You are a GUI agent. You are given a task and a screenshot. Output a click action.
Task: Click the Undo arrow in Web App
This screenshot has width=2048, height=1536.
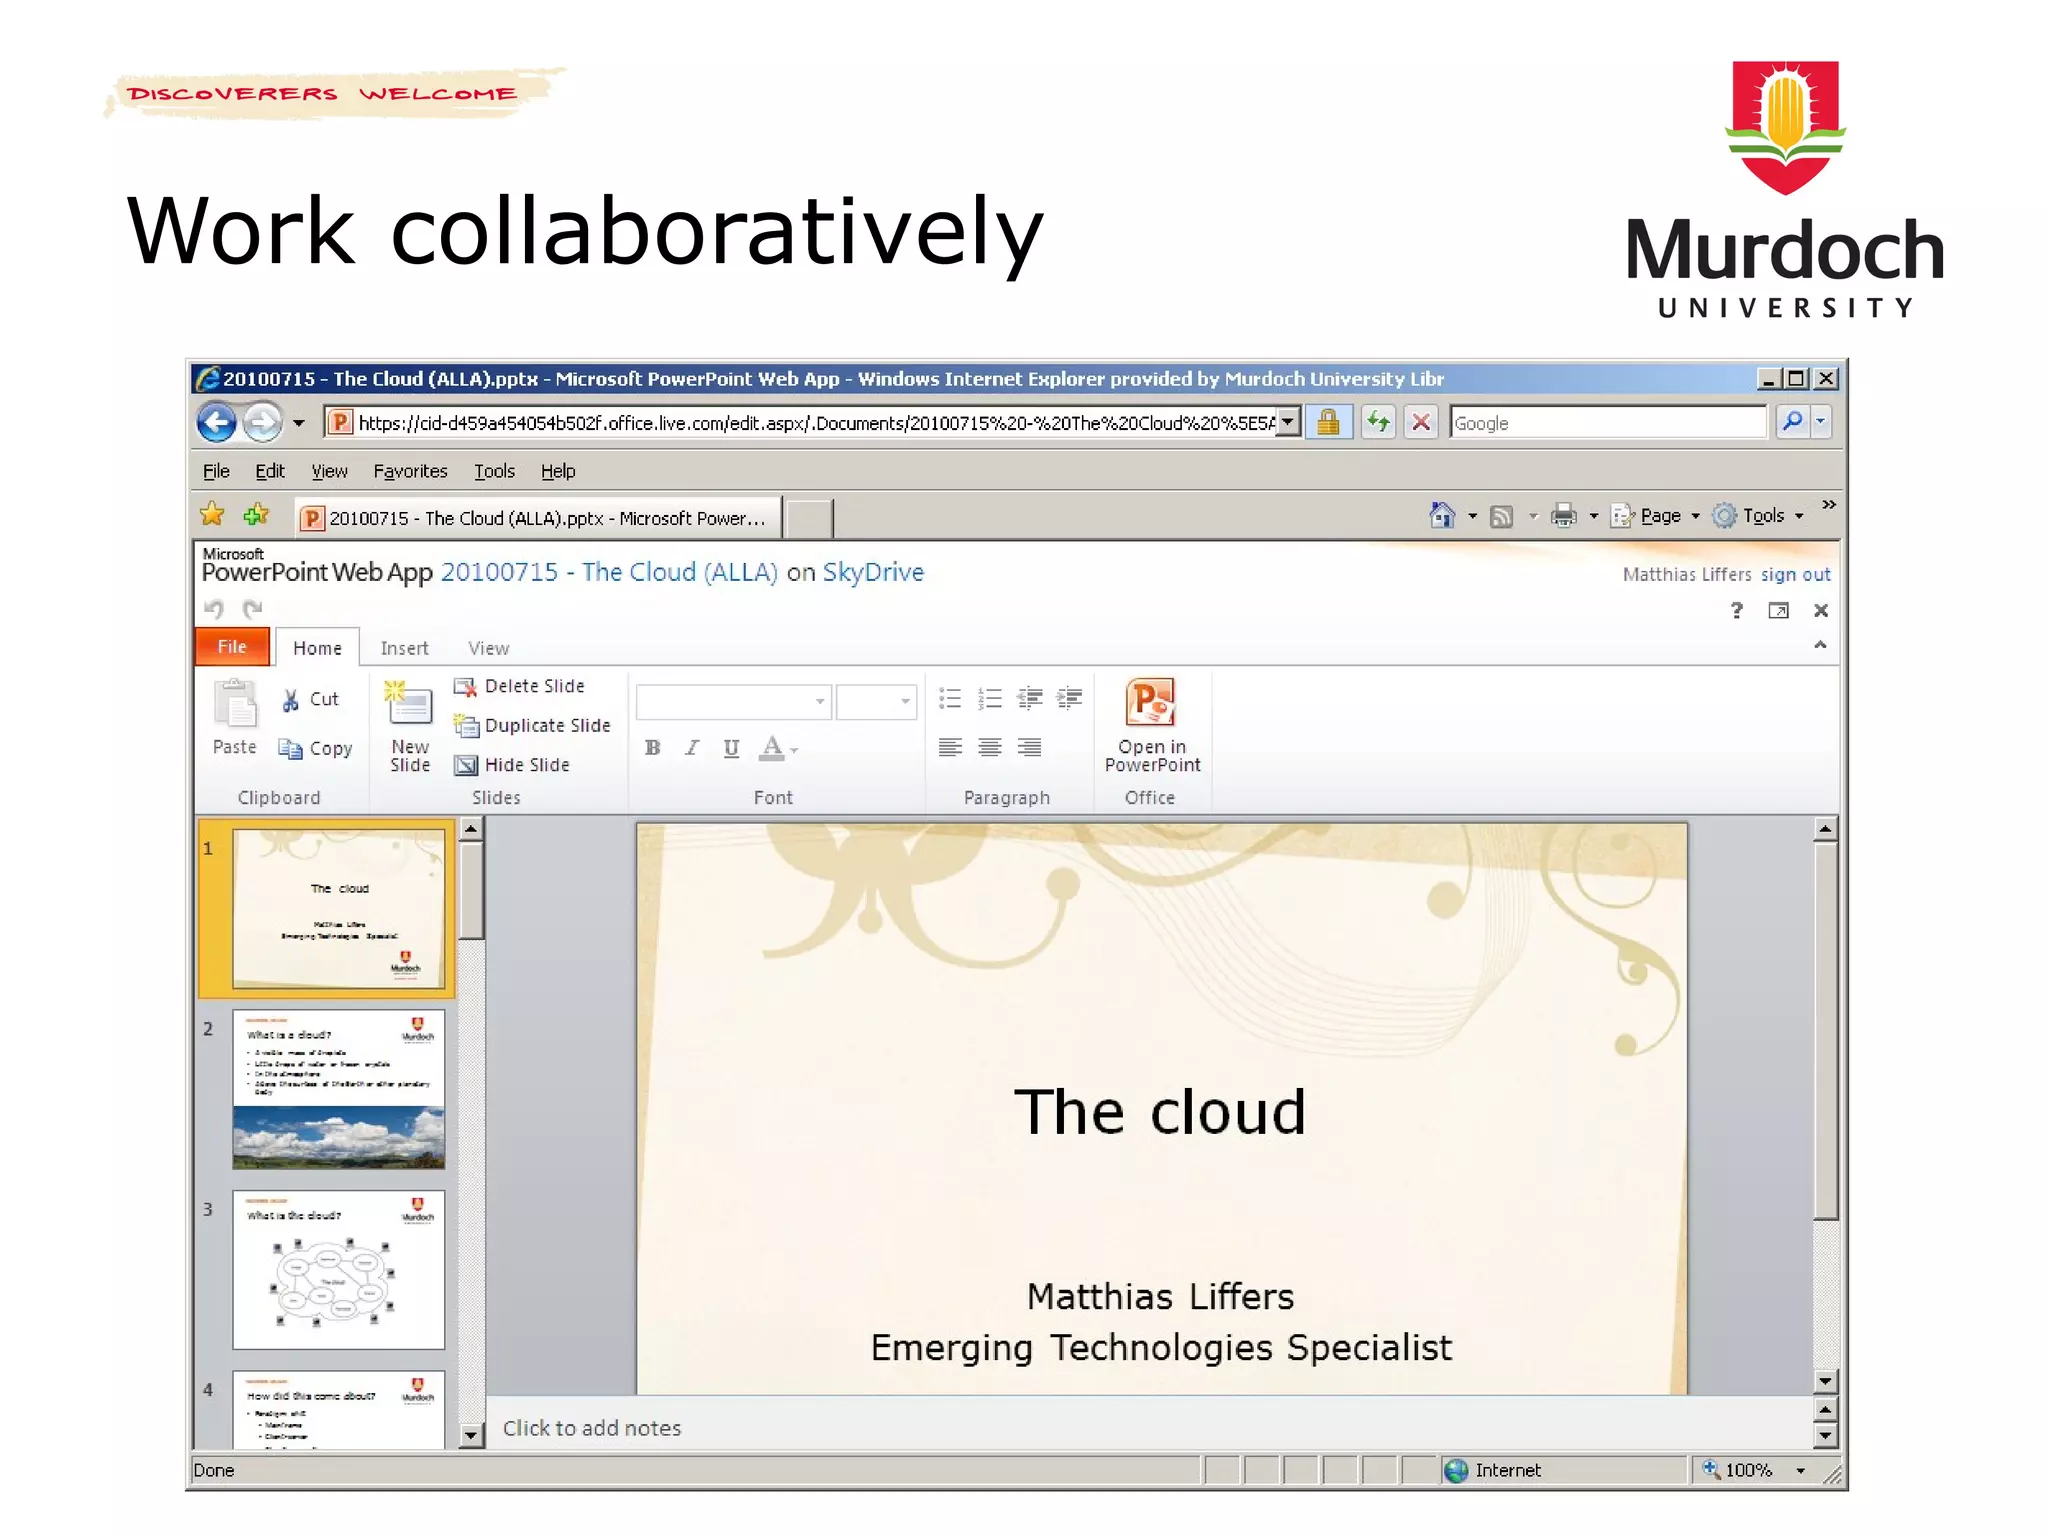(214, 609)
